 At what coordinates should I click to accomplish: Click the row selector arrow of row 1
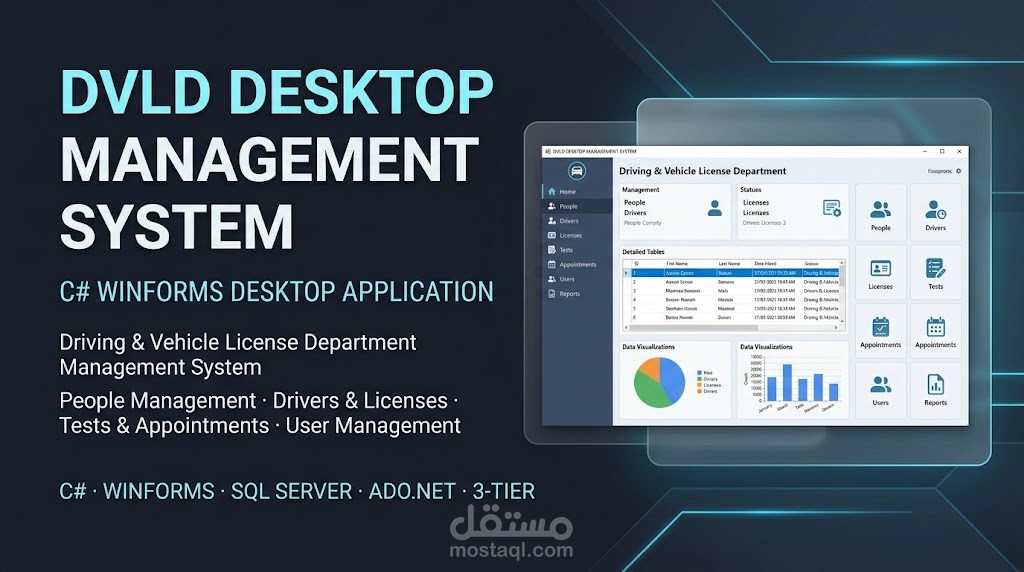[x=627, y=273]
